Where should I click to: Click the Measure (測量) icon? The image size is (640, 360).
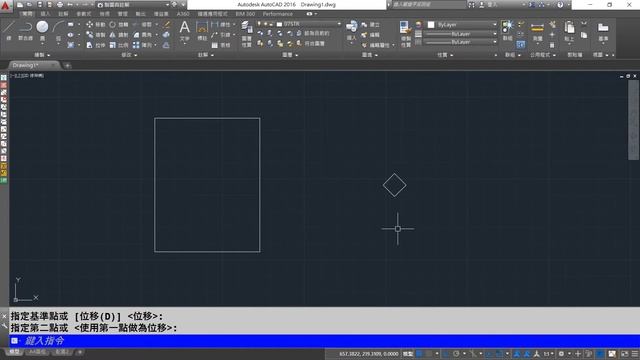[537, 32]
